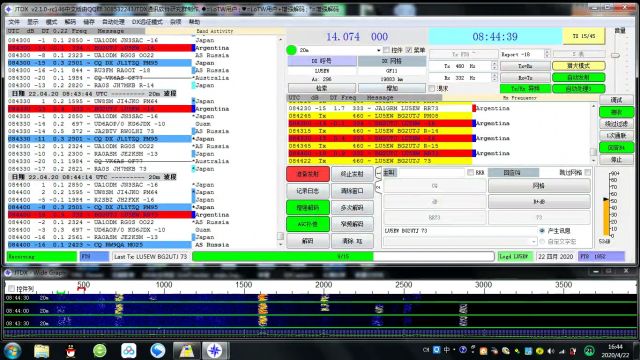The height and width of the screenshot is (360, 640).
Task: Open the blue cloud app in the taskbar
Action: pyautogui.click(x=129, y=351)
